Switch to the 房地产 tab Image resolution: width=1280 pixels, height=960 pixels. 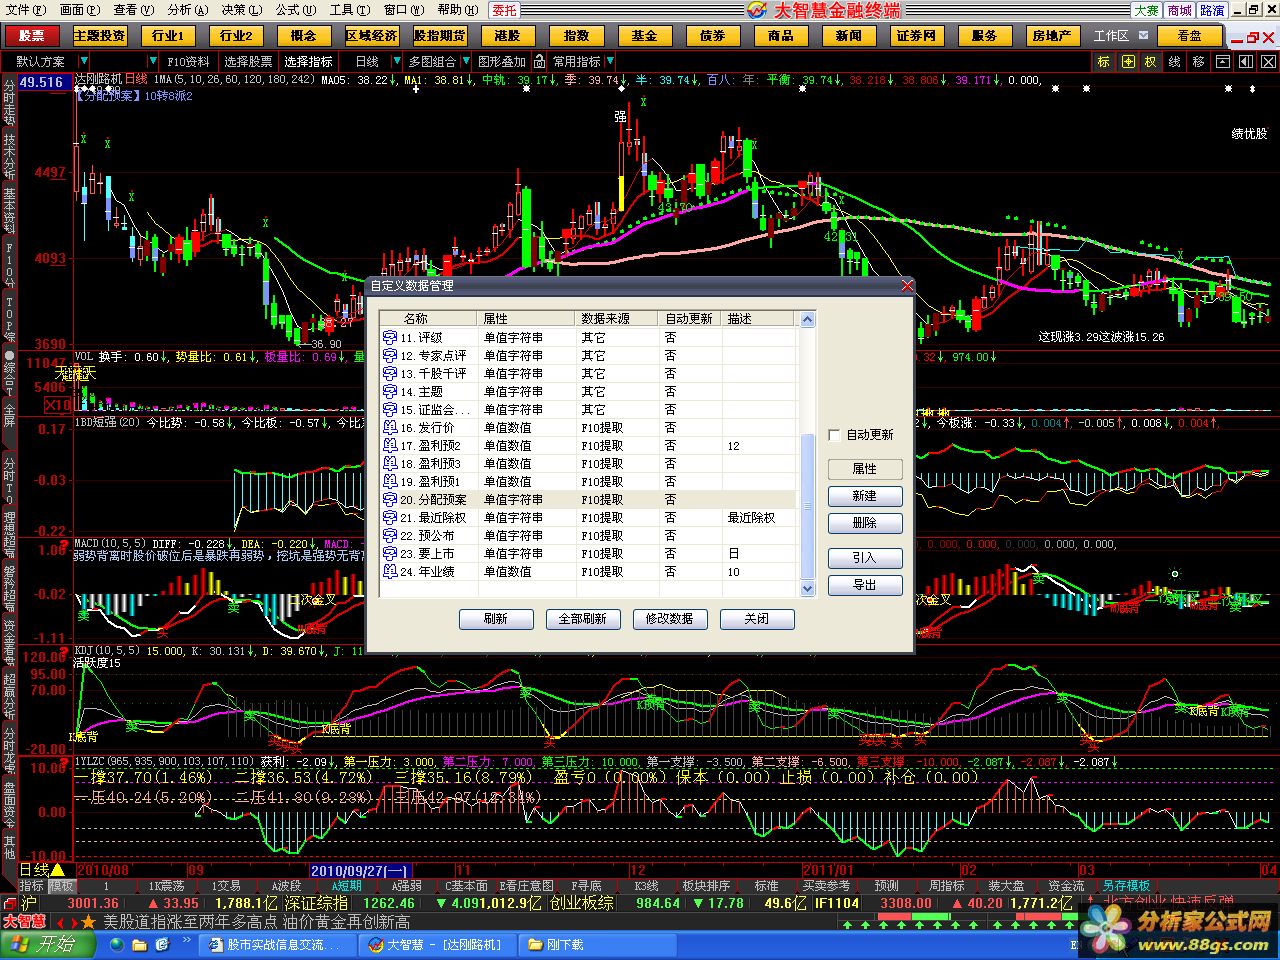(x=1051, y=36)
